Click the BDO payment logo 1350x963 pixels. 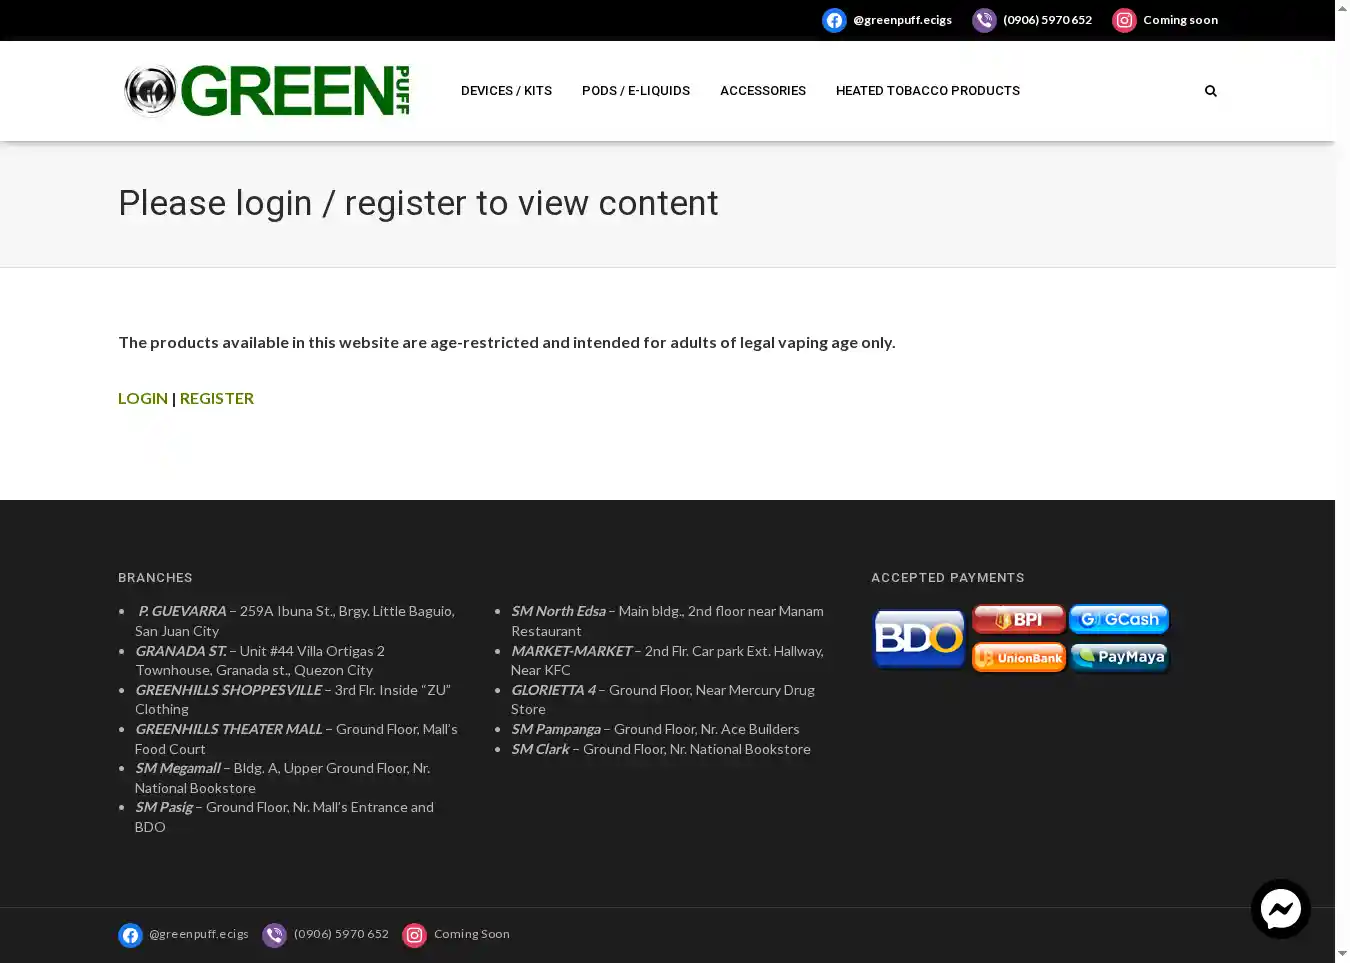click(919, 638)
